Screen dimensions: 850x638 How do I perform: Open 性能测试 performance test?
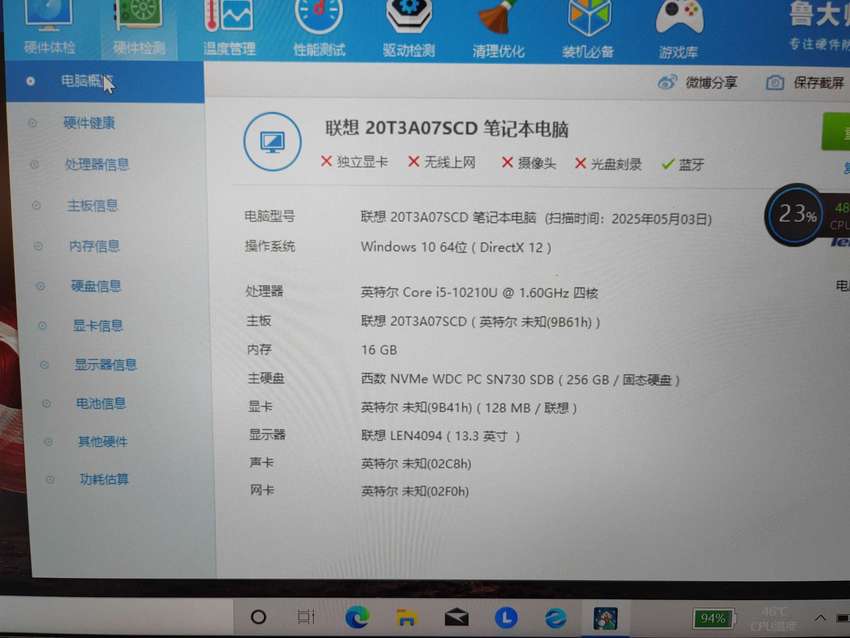click(319, 29)
